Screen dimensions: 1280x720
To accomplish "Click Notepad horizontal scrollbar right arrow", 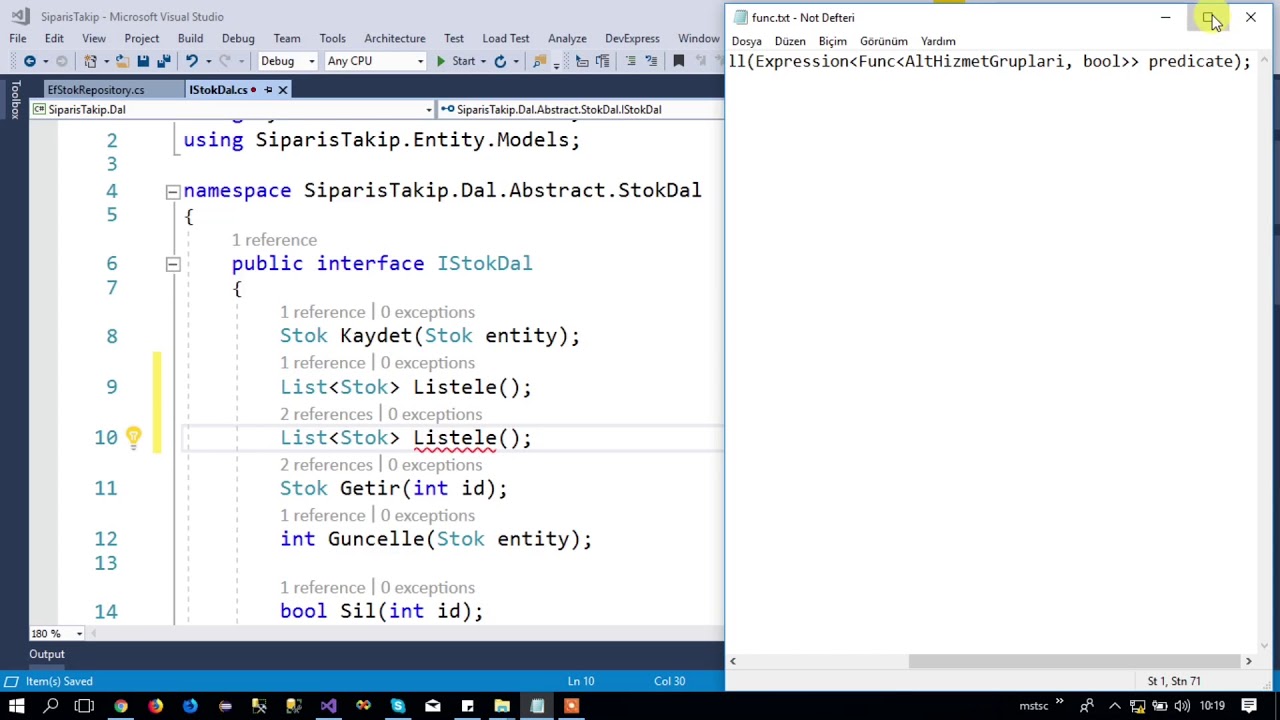I will (x=1248, y=661).
